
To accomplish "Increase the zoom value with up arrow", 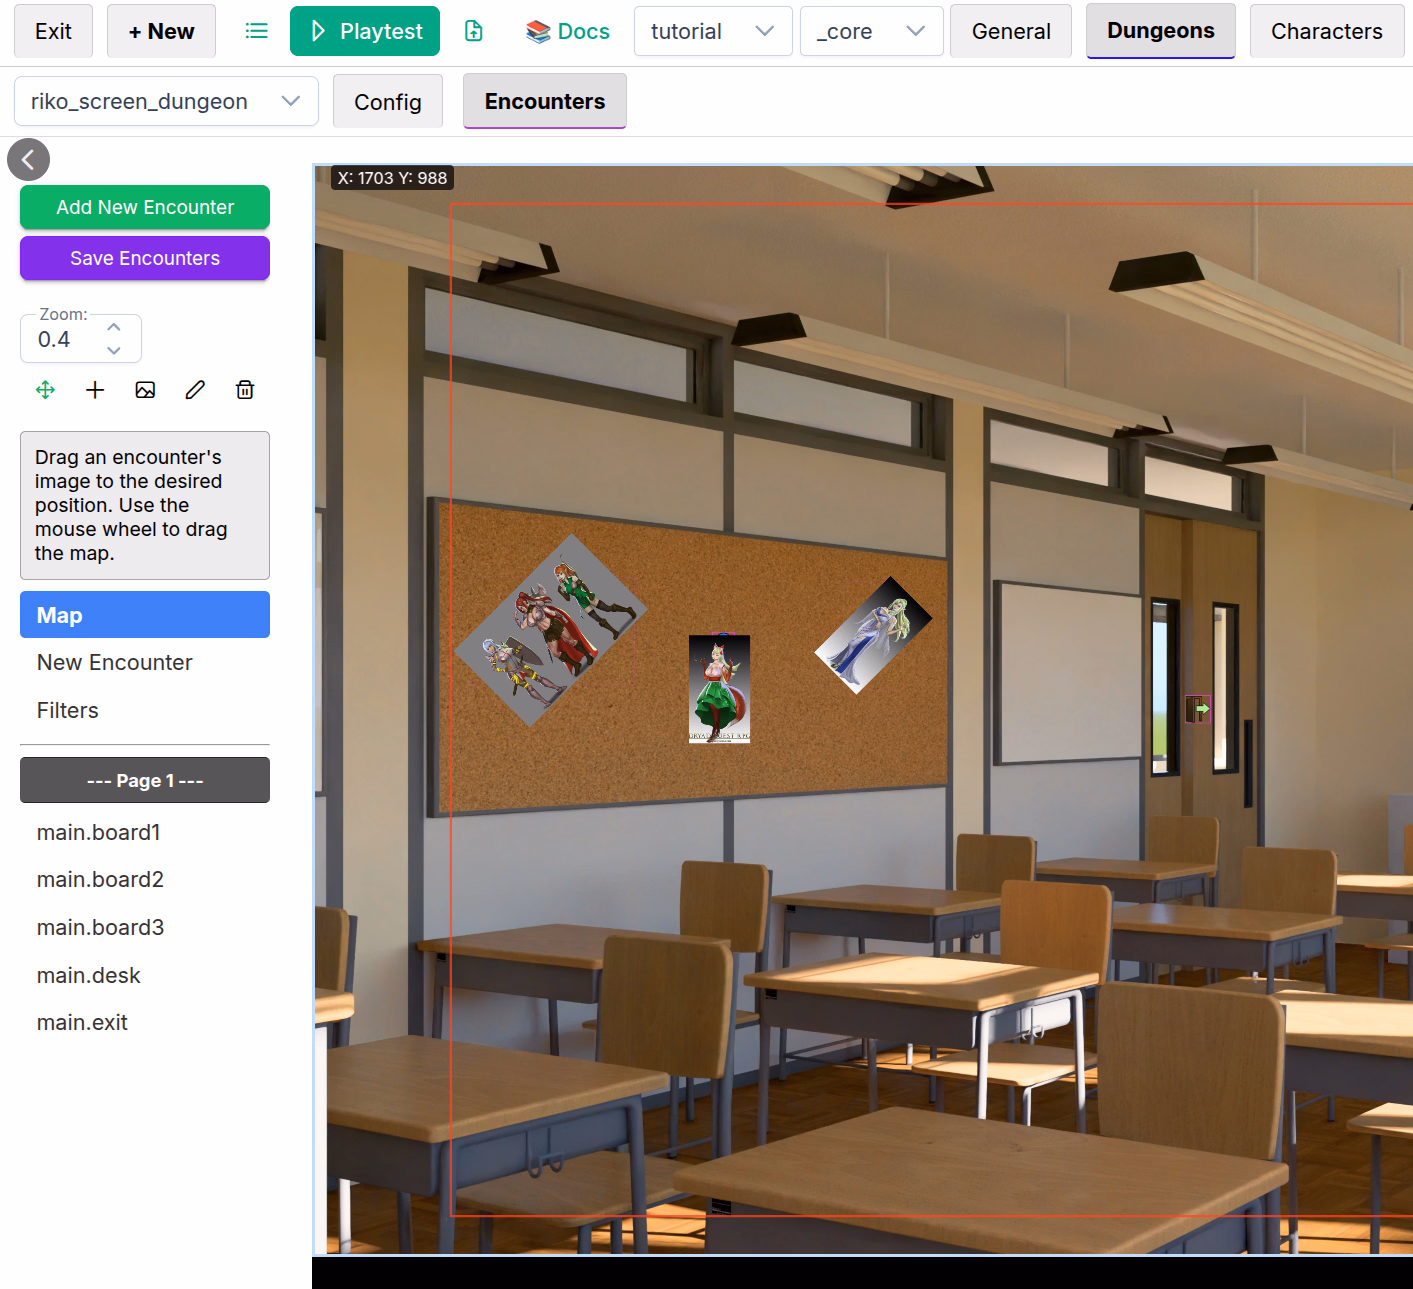I will click(114, 327).
